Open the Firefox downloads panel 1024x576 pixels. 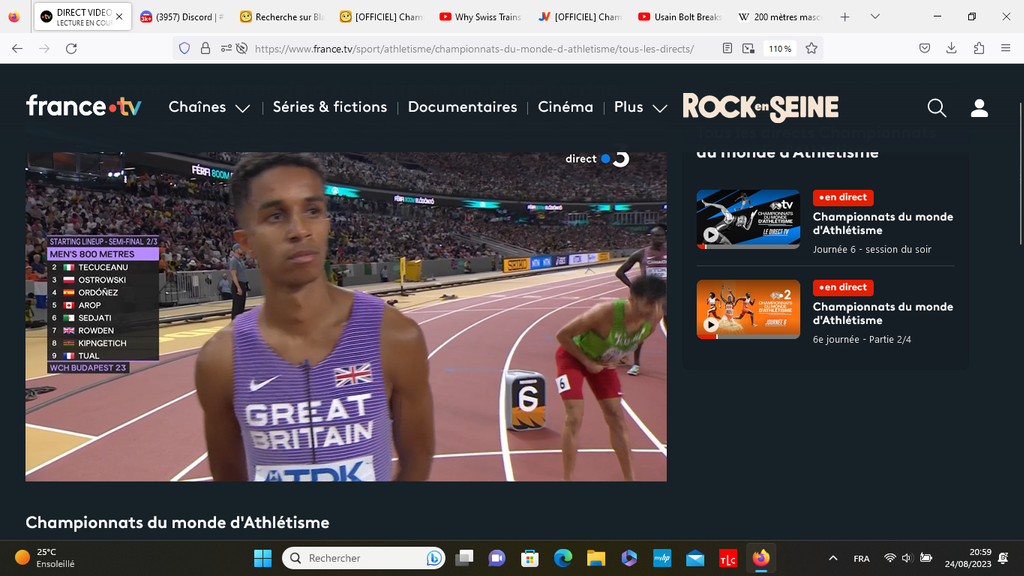[x=952, y=48]
